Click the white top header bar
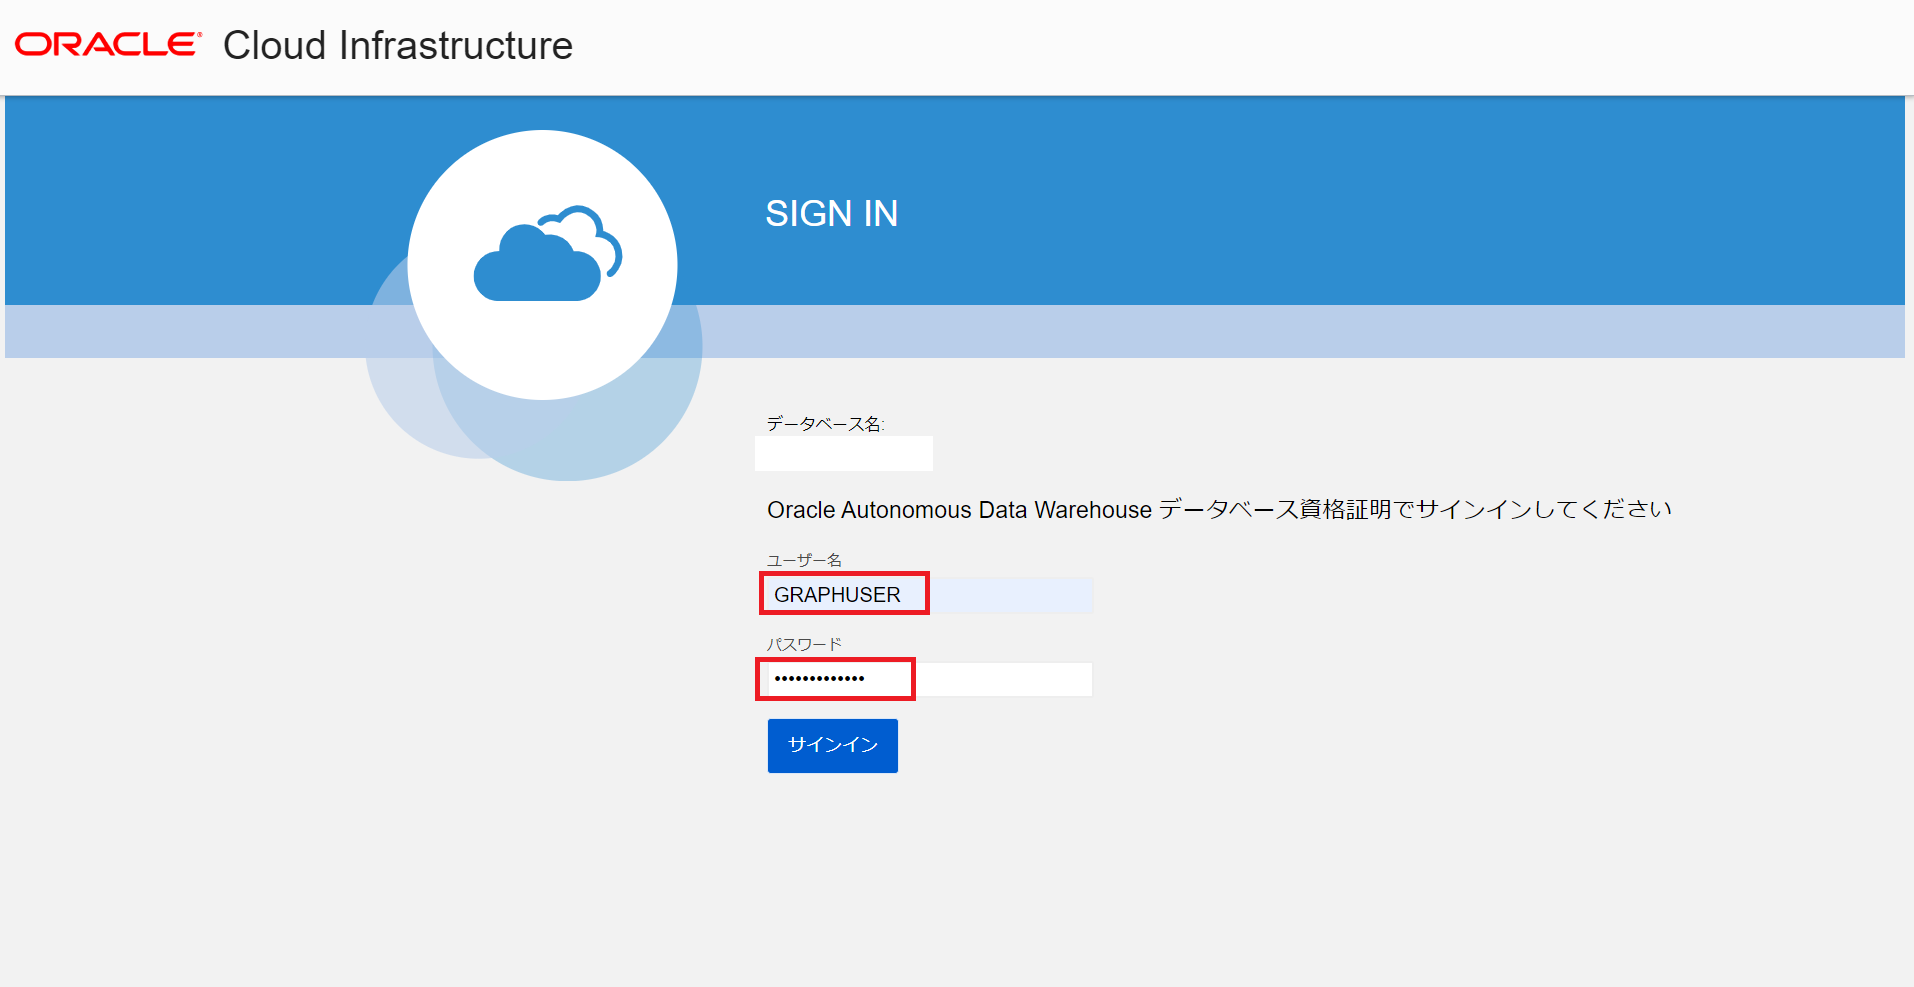Image resolution: width=1914 pixels, height=987 pixels. click(1200, 46)
